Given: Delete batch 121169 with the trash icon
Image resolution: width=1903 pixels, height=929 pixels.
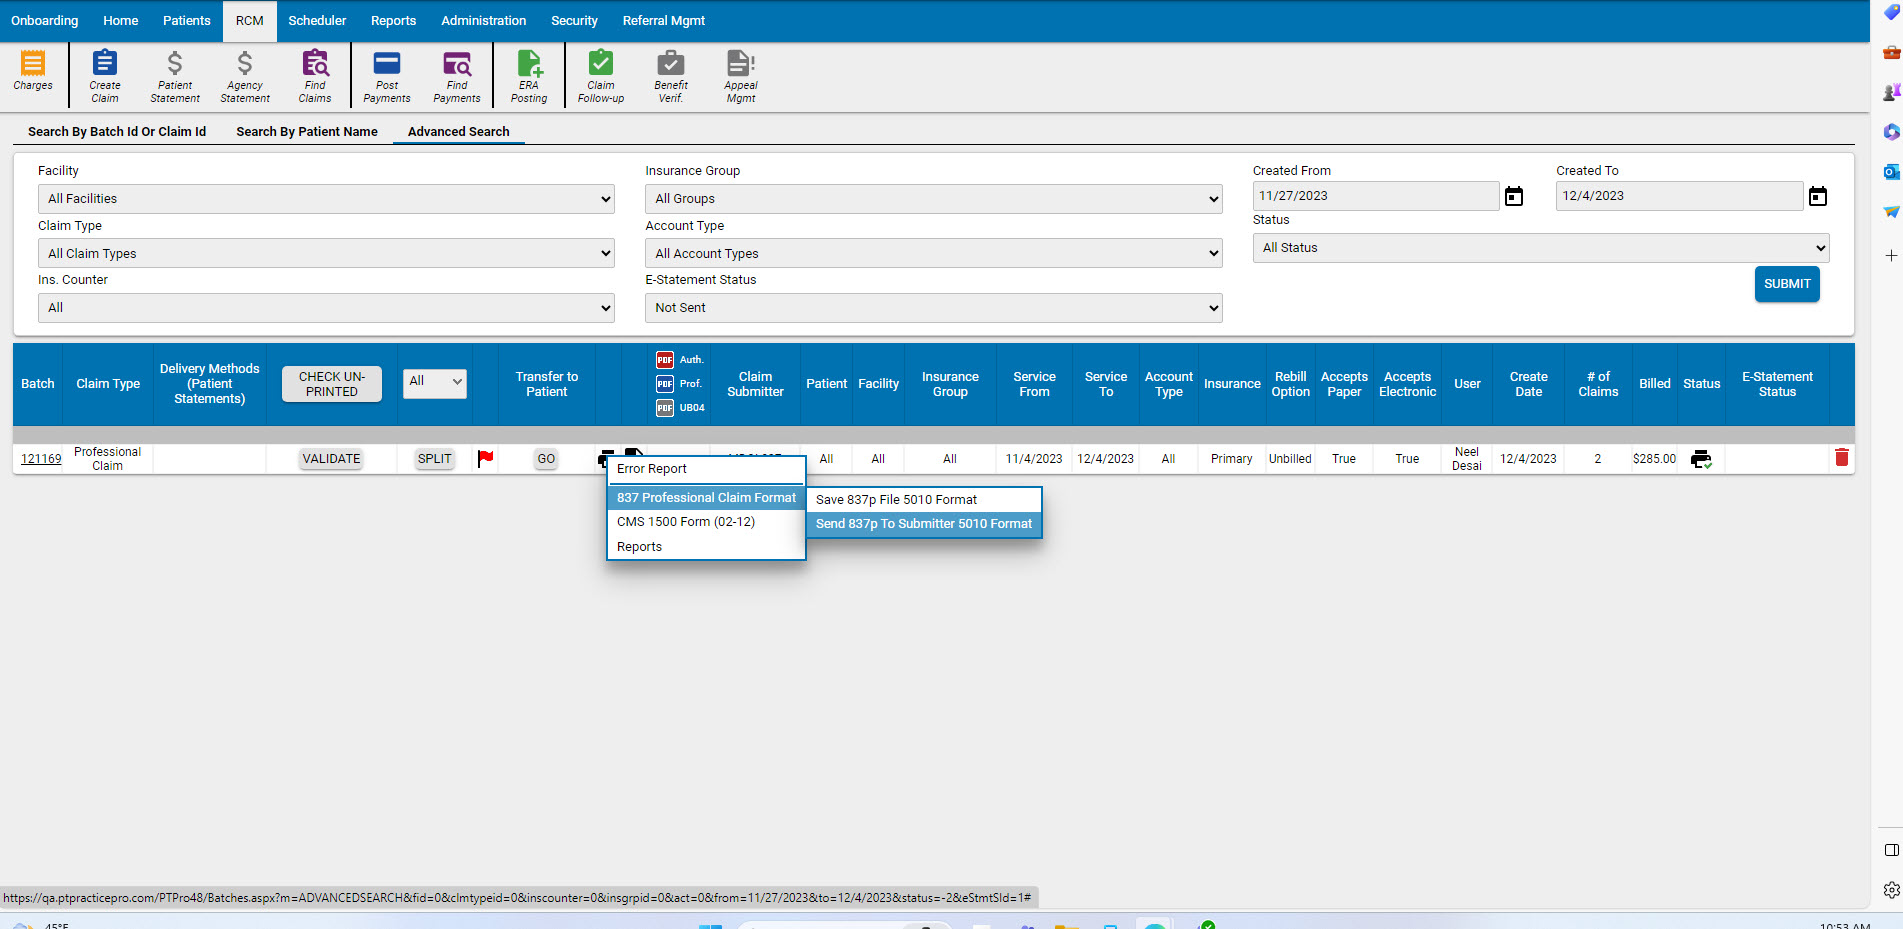Looking at the screenshot, I should [1843, 457].
